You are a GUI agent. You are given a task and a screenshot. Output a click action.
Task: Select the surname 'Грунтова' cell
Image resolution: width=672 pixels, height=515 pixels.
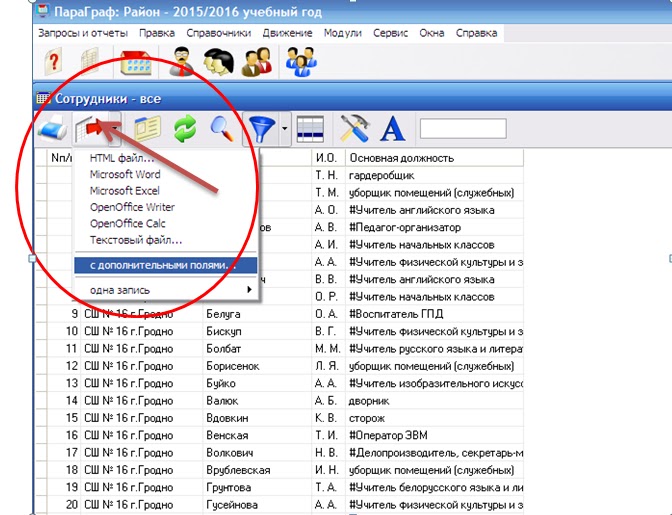pos(257,487)
